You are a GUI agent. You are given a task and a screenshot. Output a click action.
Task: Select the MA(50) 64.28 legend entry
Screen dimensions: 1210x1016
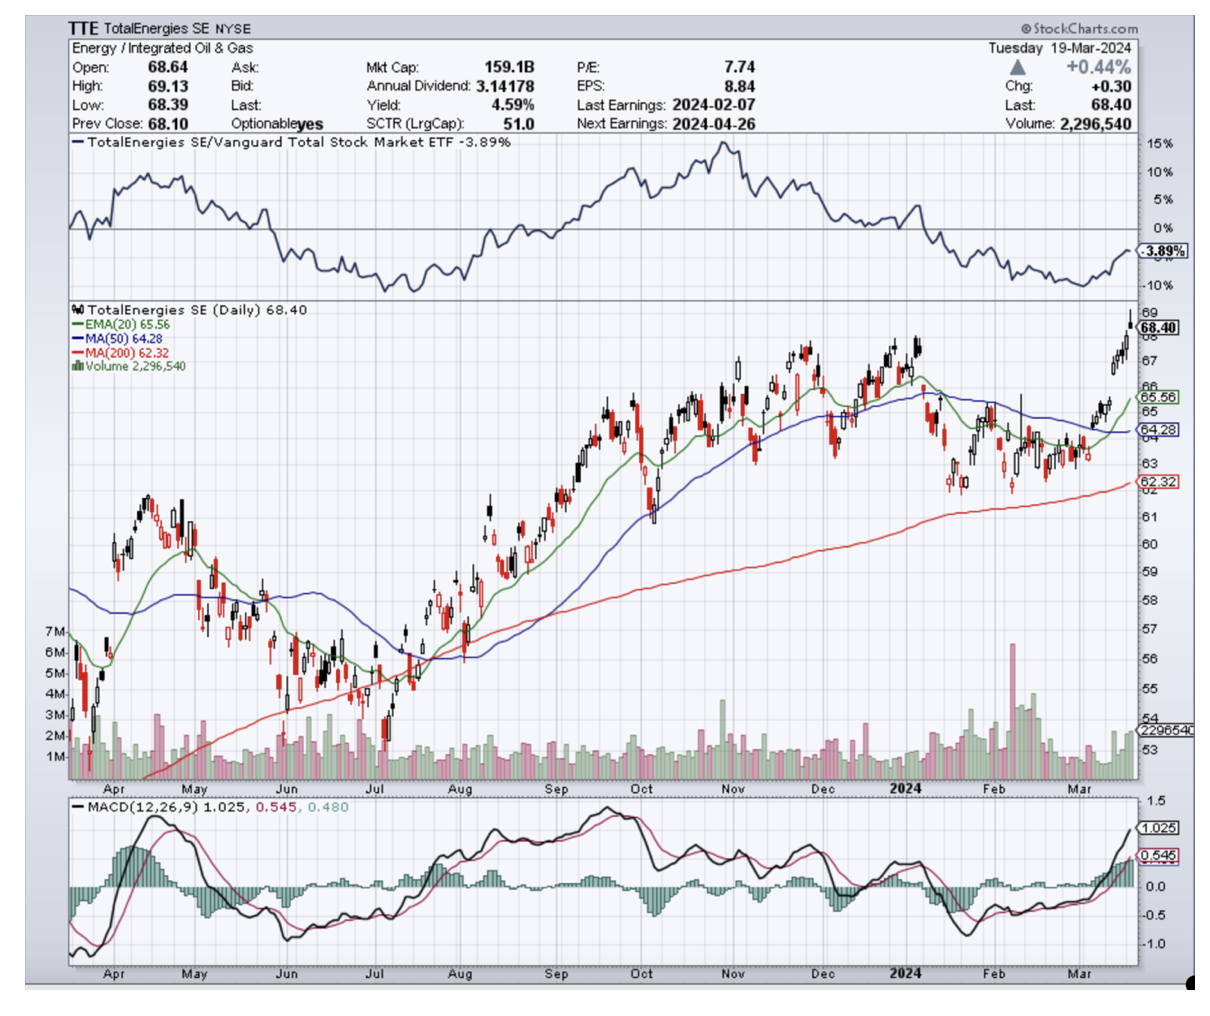tap(123, 339)
